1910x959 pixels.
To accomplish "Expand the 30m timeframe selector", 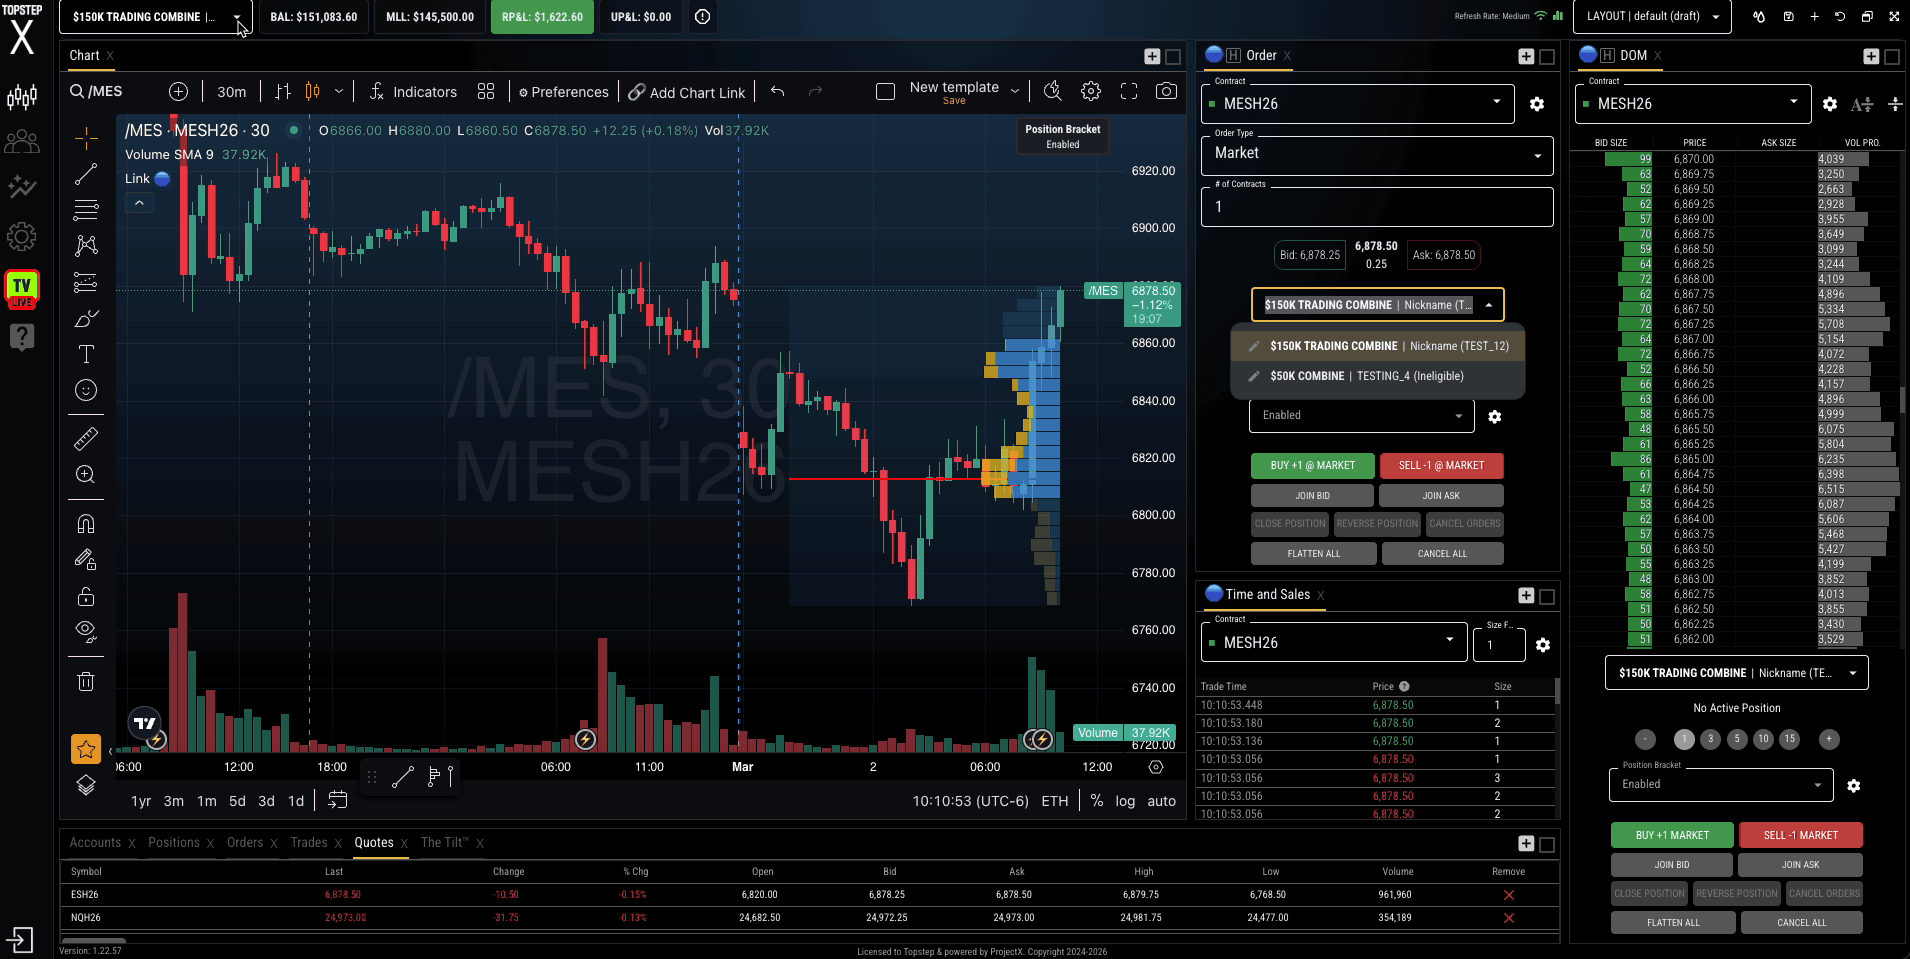I will [x=231, y=92].
